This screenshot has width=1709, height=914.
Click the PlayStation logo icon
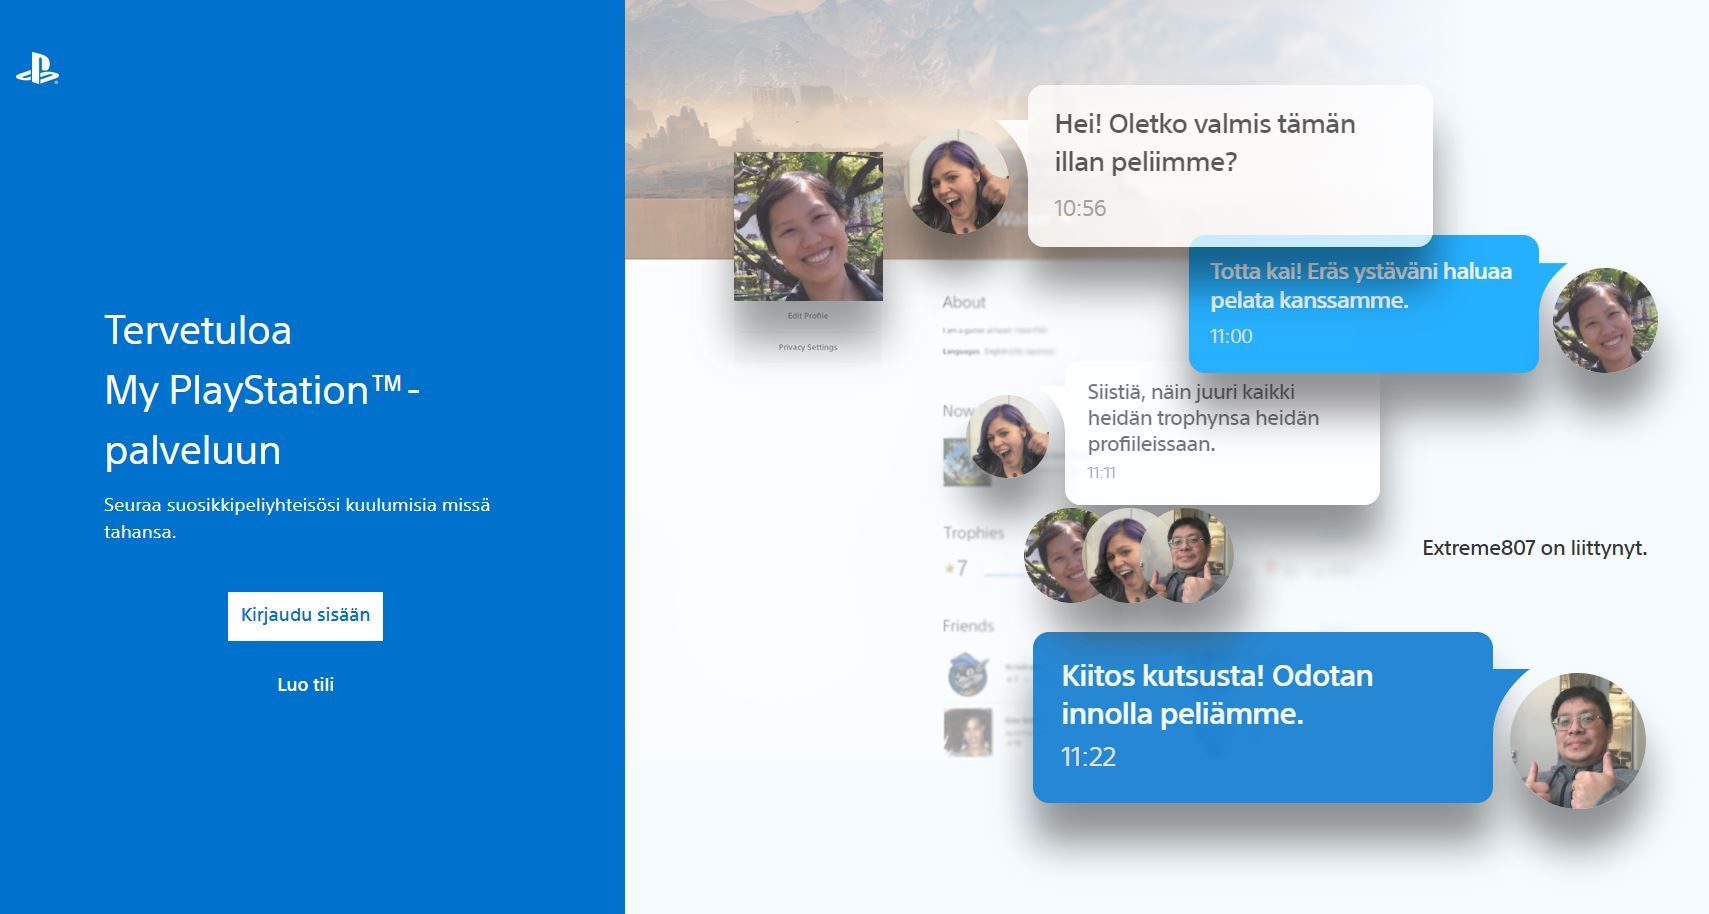37,69
